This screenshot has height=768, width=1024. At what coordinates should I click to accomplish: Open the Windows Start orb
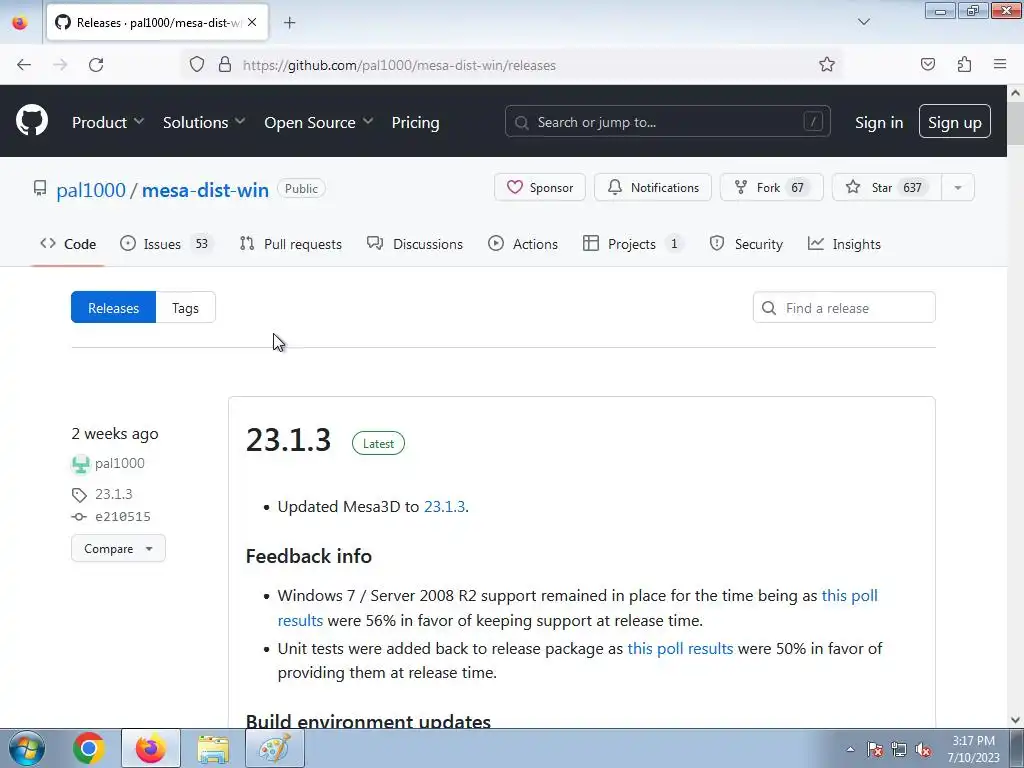(x=27, y=748)
